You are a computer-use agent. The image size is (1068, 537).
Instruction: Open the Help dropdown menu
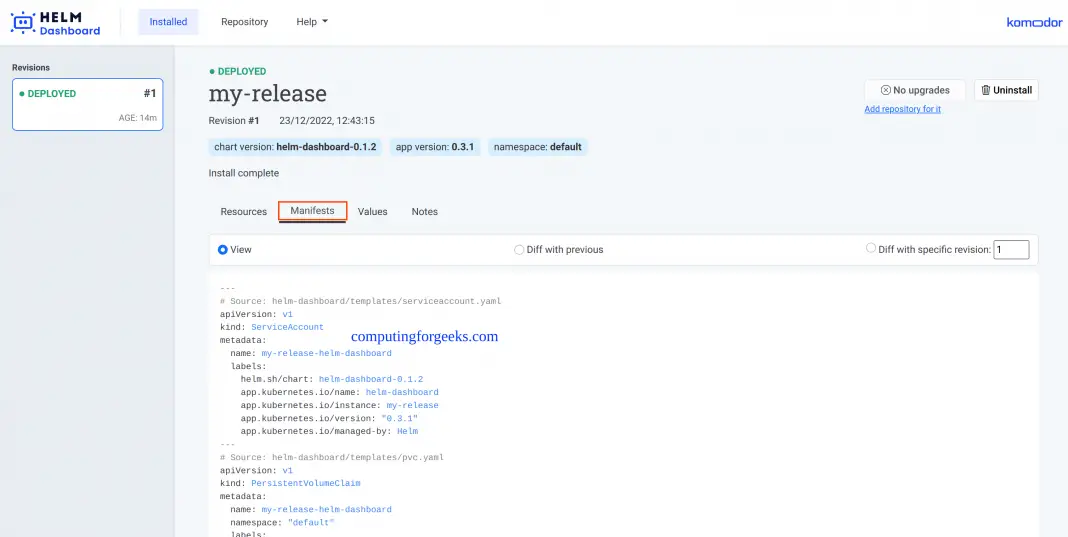[x=312, y=22]
